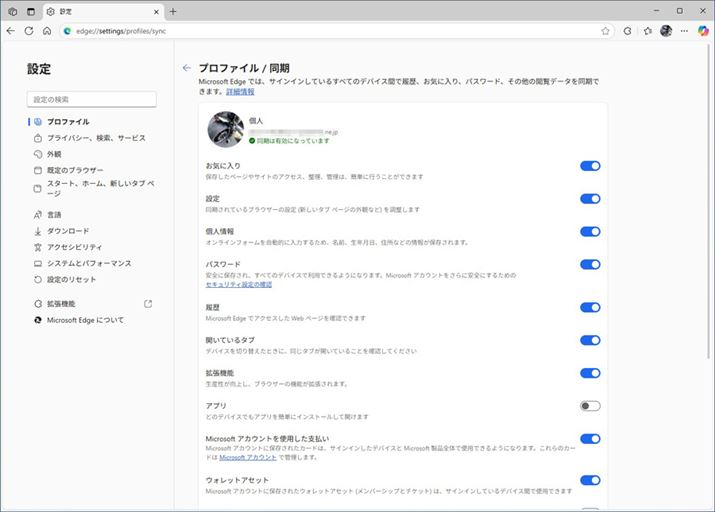Reload the page with the refresh icon
Image resolution: width=715 pixels, height=512 pixels.
[29, 31]
